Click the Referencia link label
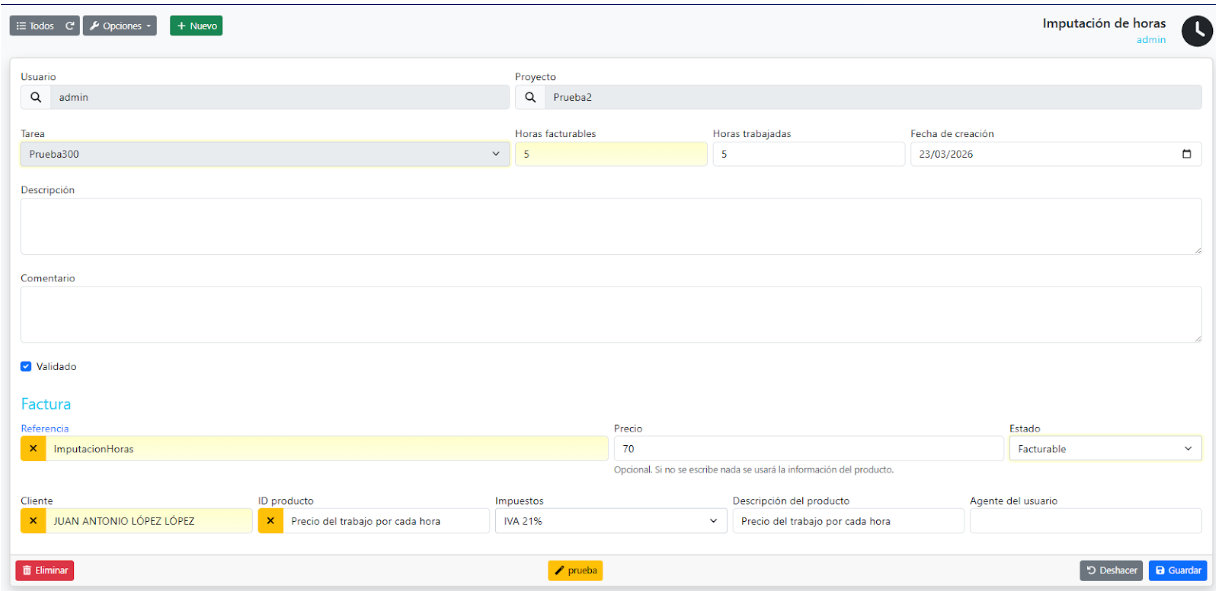The image size is (1216, 591). click(x=45, y=428)
